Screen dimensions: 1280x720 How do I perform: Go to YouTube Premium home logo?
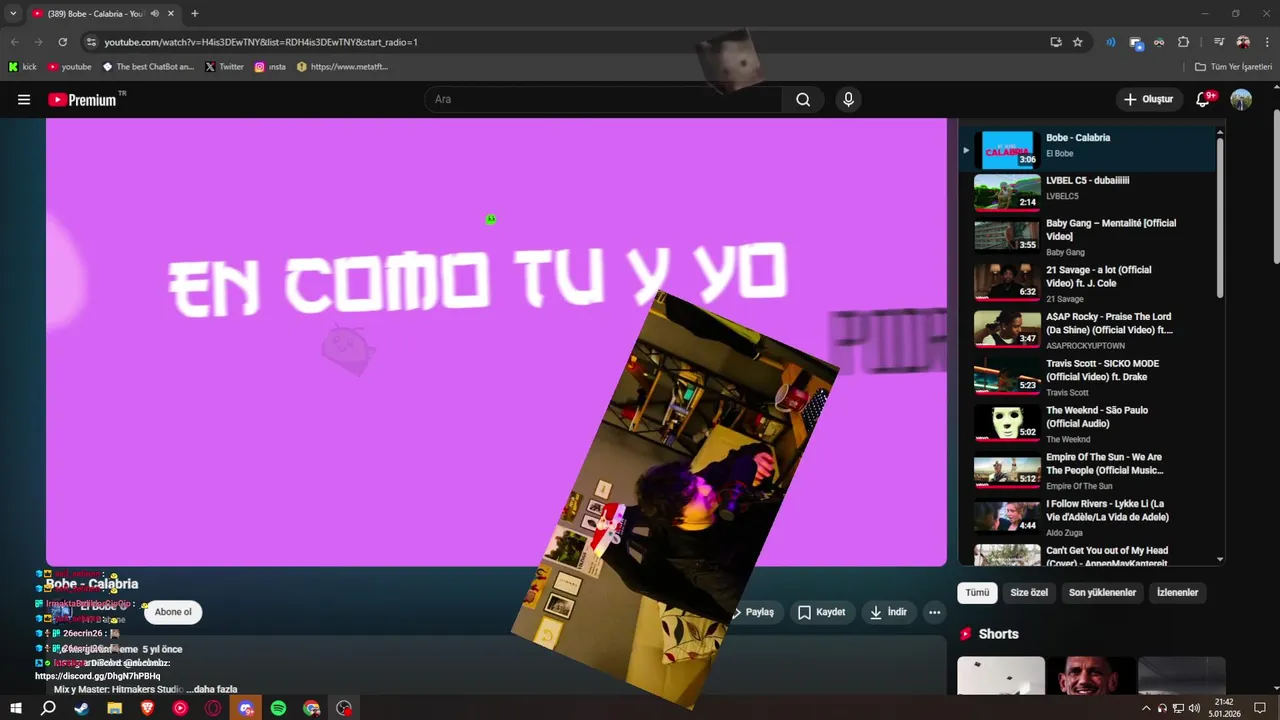click(87, 99)
